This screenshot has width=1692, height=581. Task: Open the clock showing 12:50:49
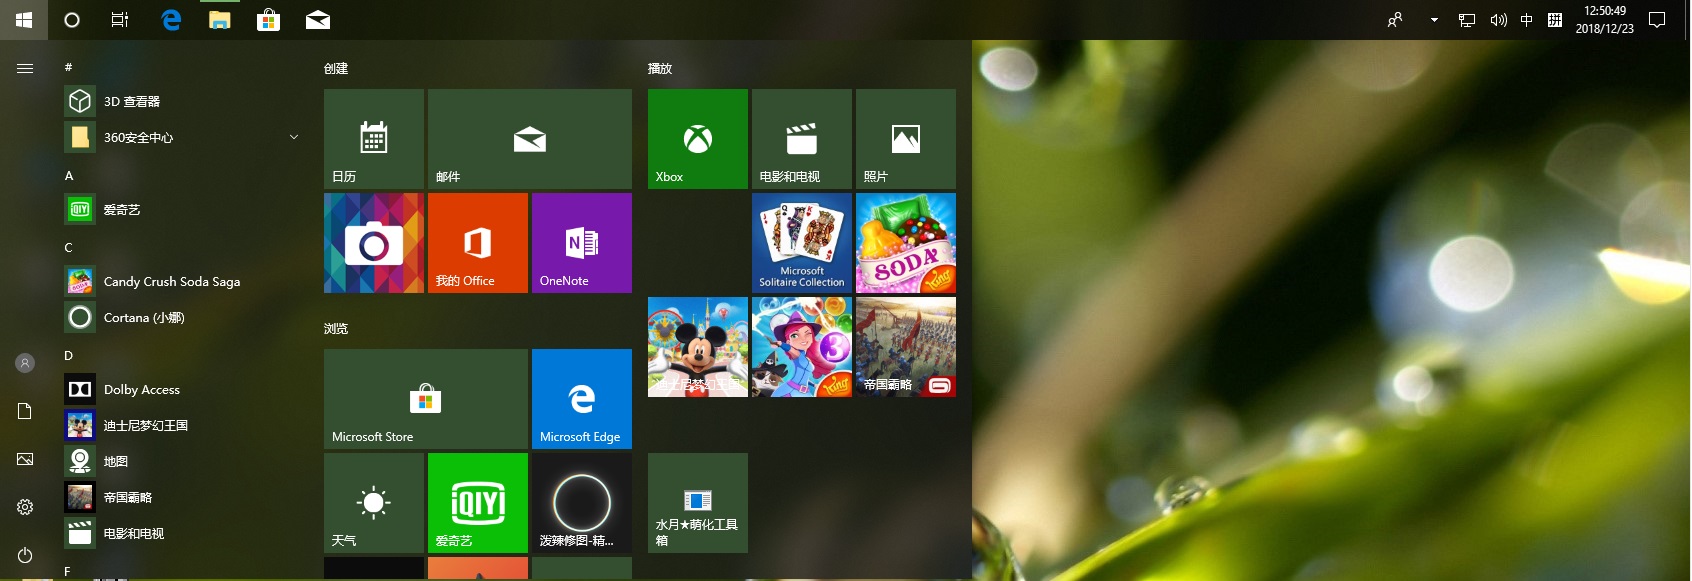1604,20
